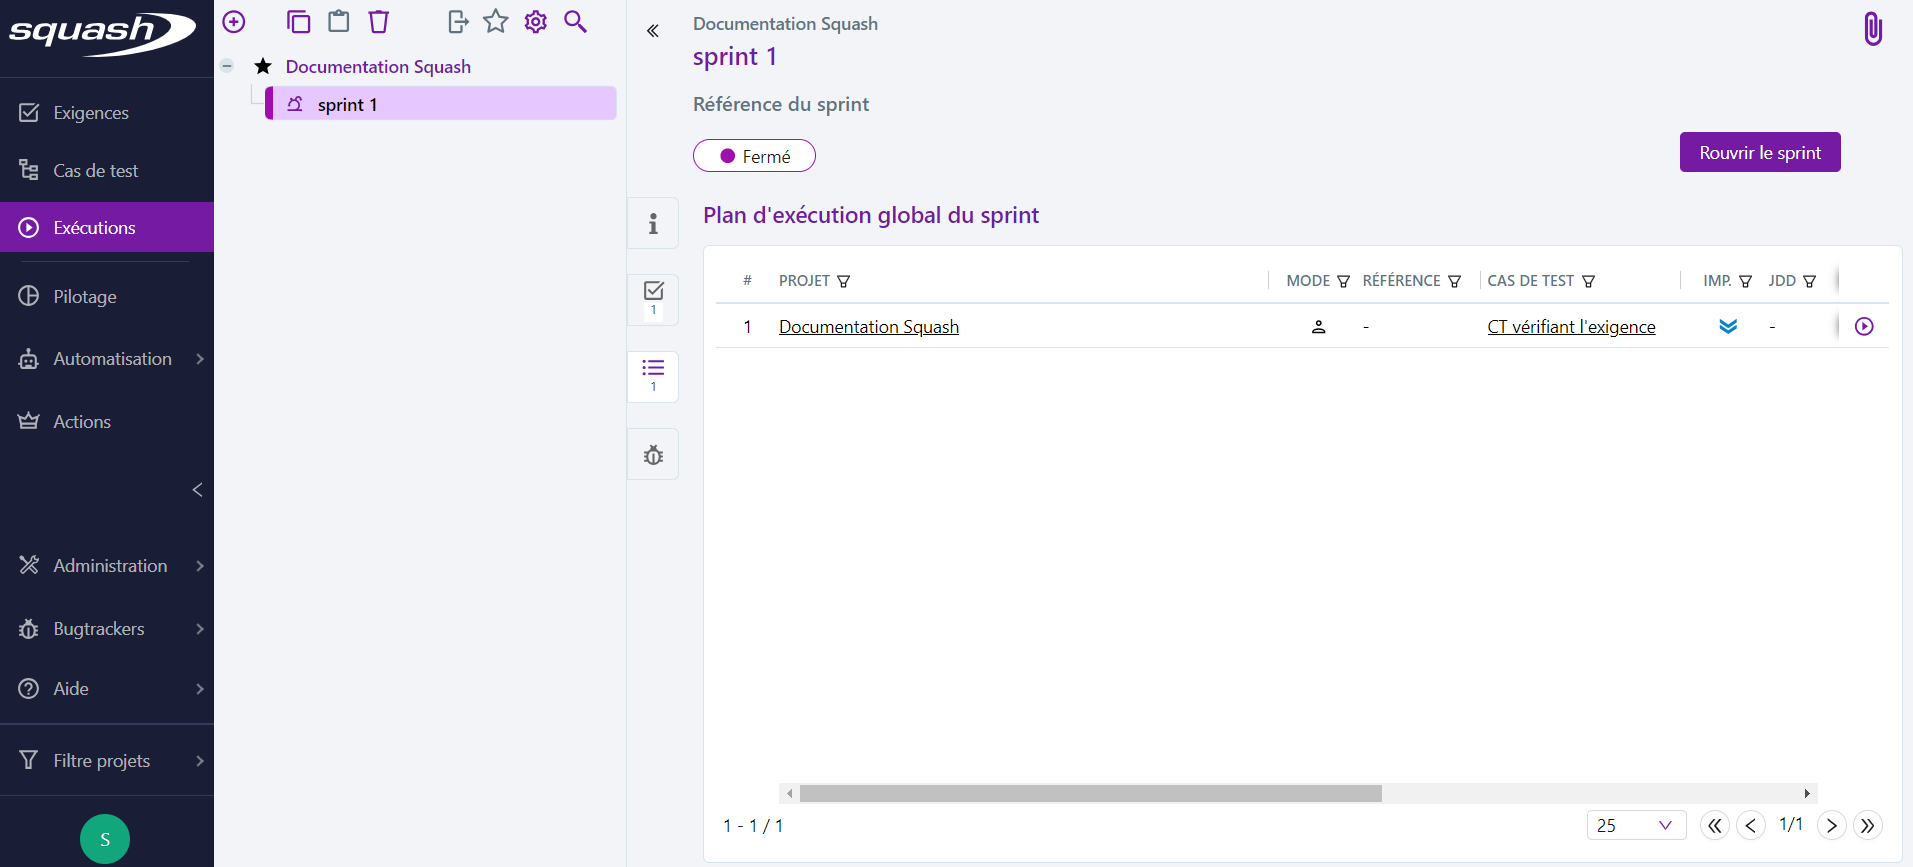This screenshot has height=867, width=1913.
Task: Toggle the PROJET column filter
Action: (843, 281)
